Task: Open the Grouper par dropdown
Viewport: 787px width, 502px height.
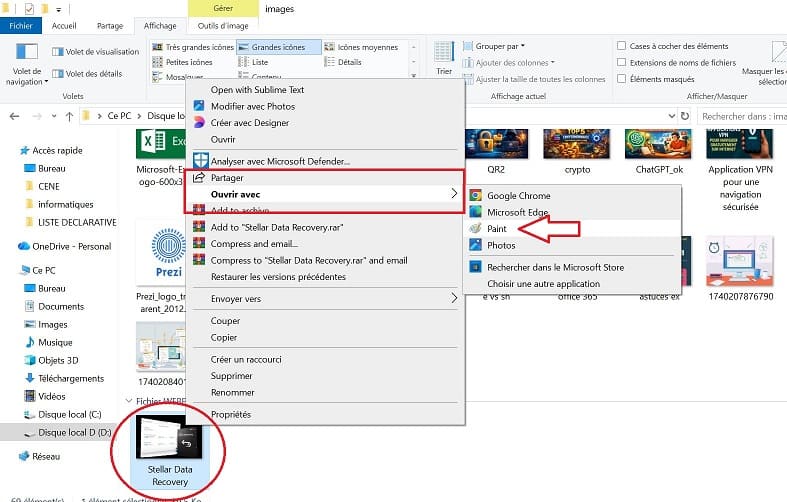Action: coord(494,46)
